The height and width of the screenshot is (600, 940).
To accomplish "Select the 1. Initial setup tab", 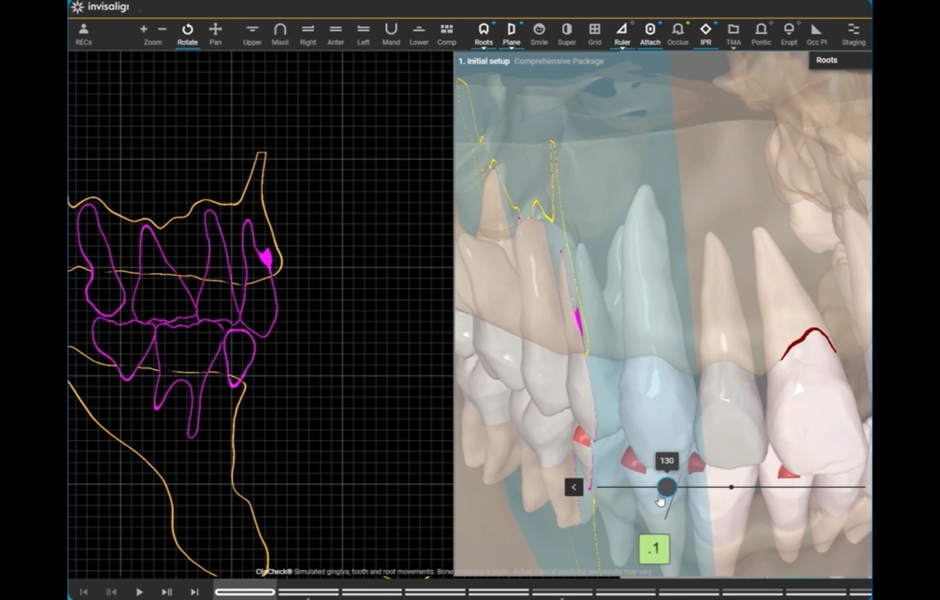I will click(x=484, y=61).
